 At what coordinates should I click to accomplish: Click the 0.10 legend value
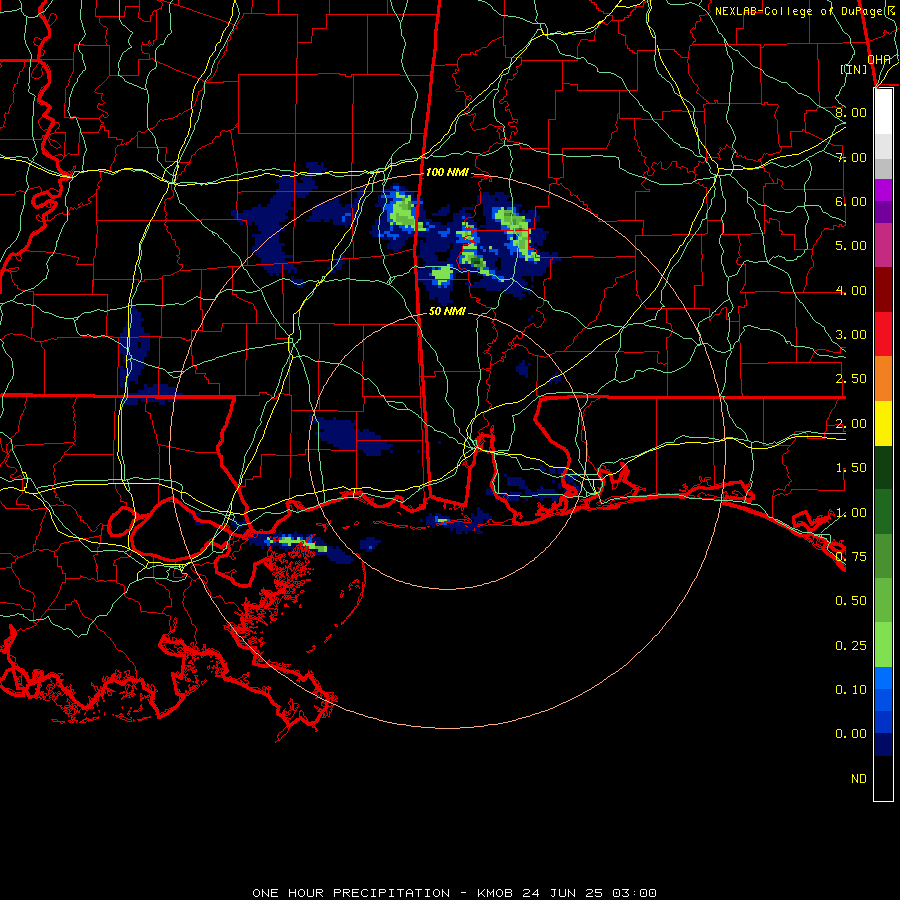pyautogui.click(x=851, y=690)
